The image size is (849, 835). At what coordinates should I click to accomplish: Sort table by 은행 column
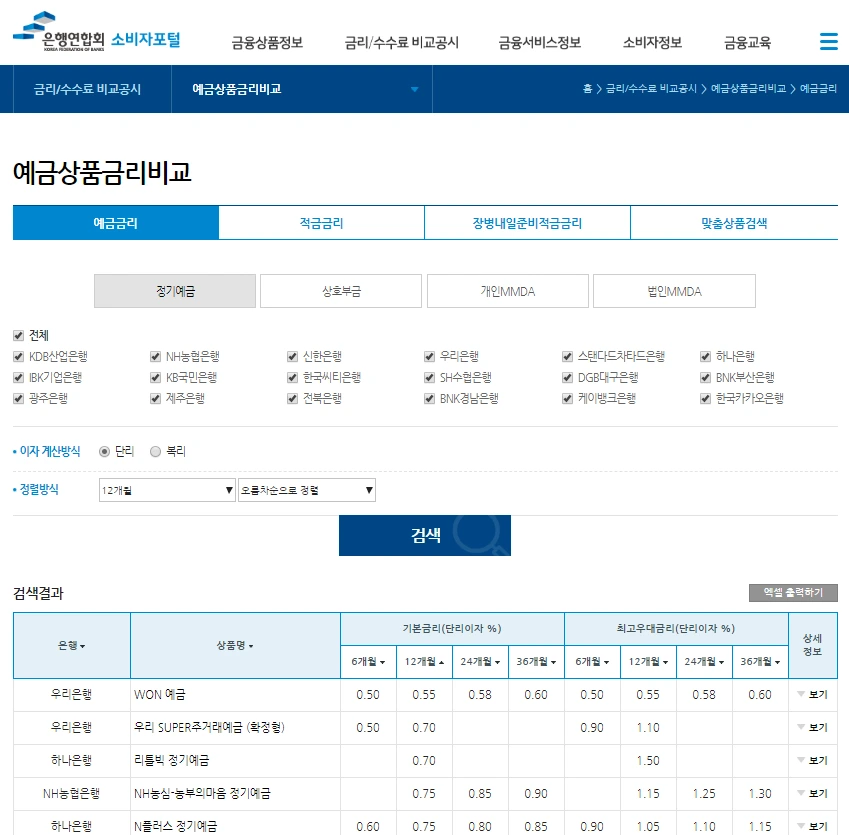pos(71,645)
